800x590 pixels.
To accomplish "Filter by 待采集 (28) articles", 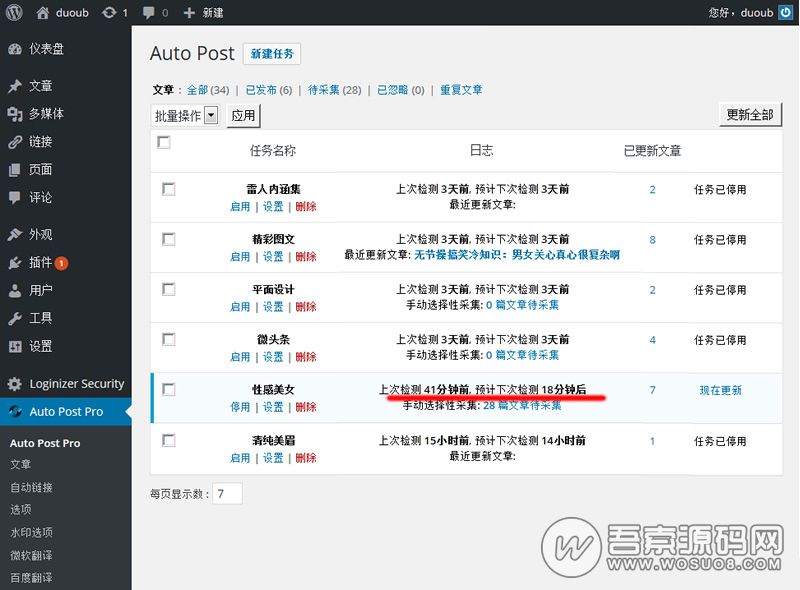I will click(334, 90).
